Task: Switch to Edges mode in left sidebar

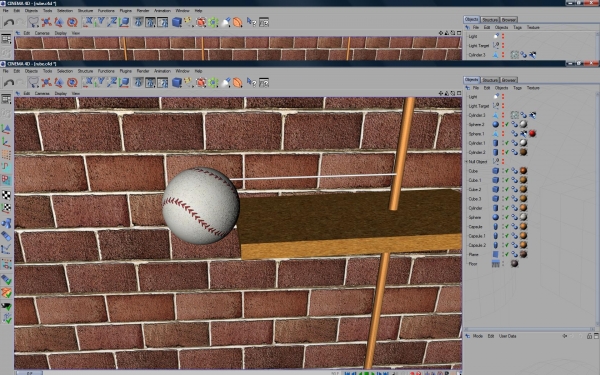Action: (x=6, y=167)
